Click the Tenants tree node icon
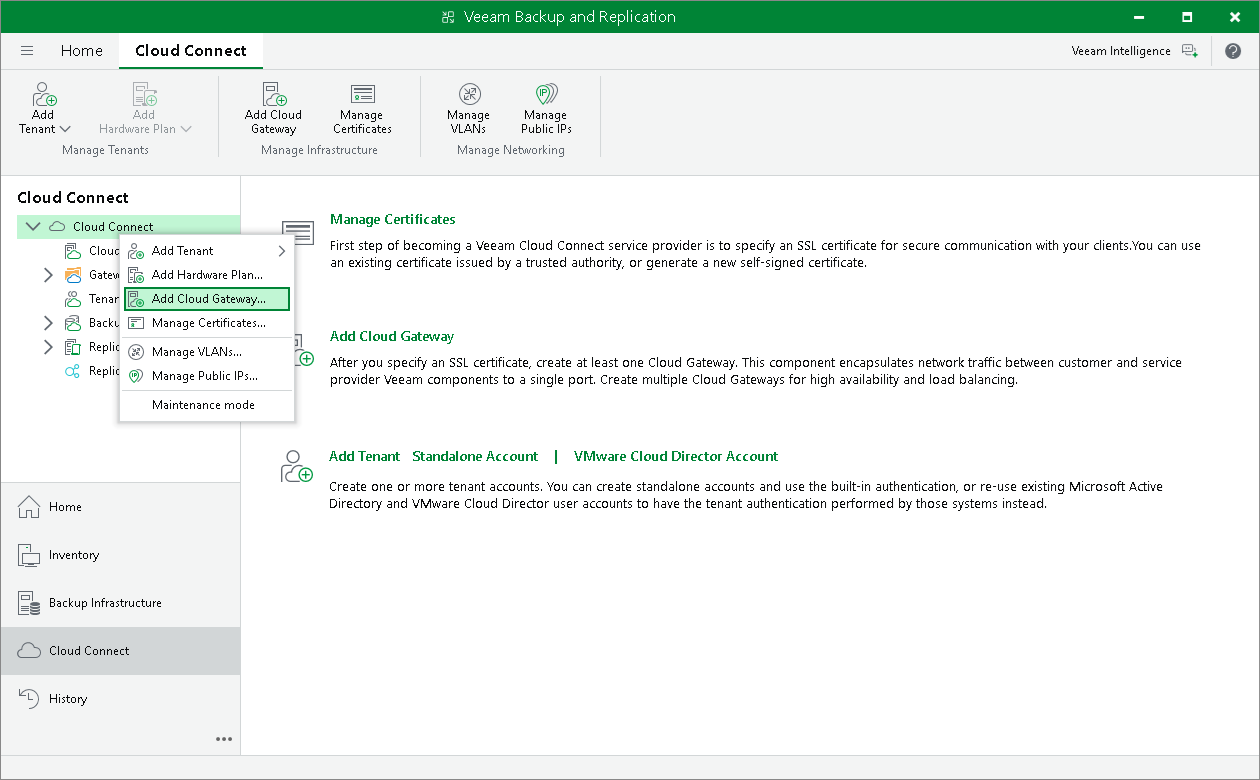The image size is (1260, 780). [73, 299]
